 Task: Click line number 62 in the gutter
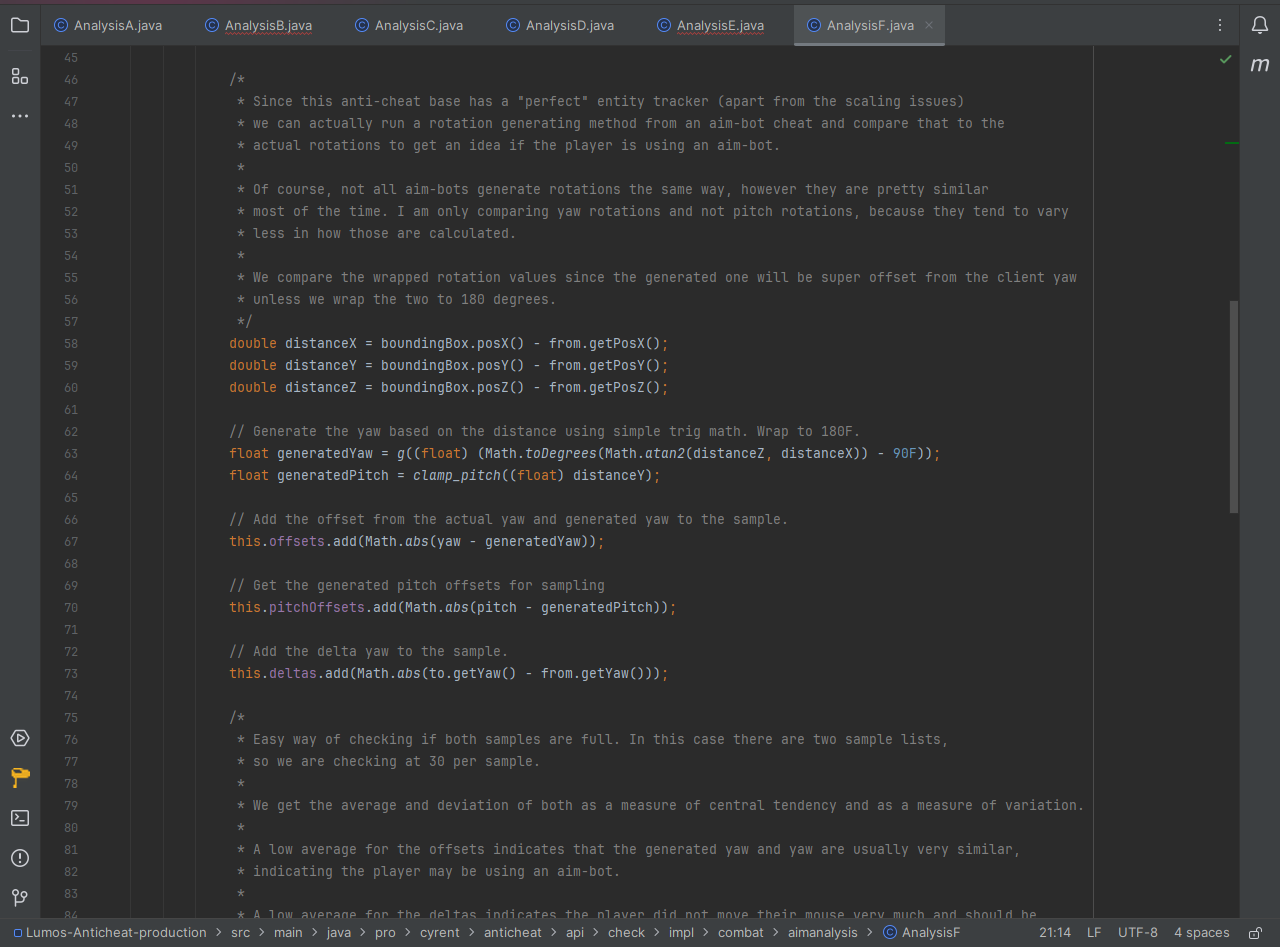tap(70, 431)
